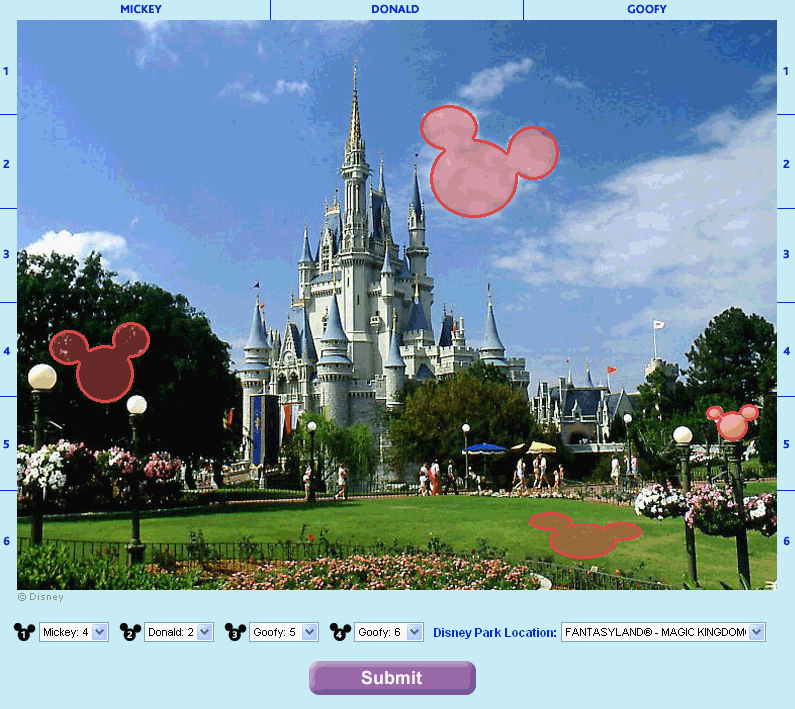Click the DONALD column header

point(395,9)
